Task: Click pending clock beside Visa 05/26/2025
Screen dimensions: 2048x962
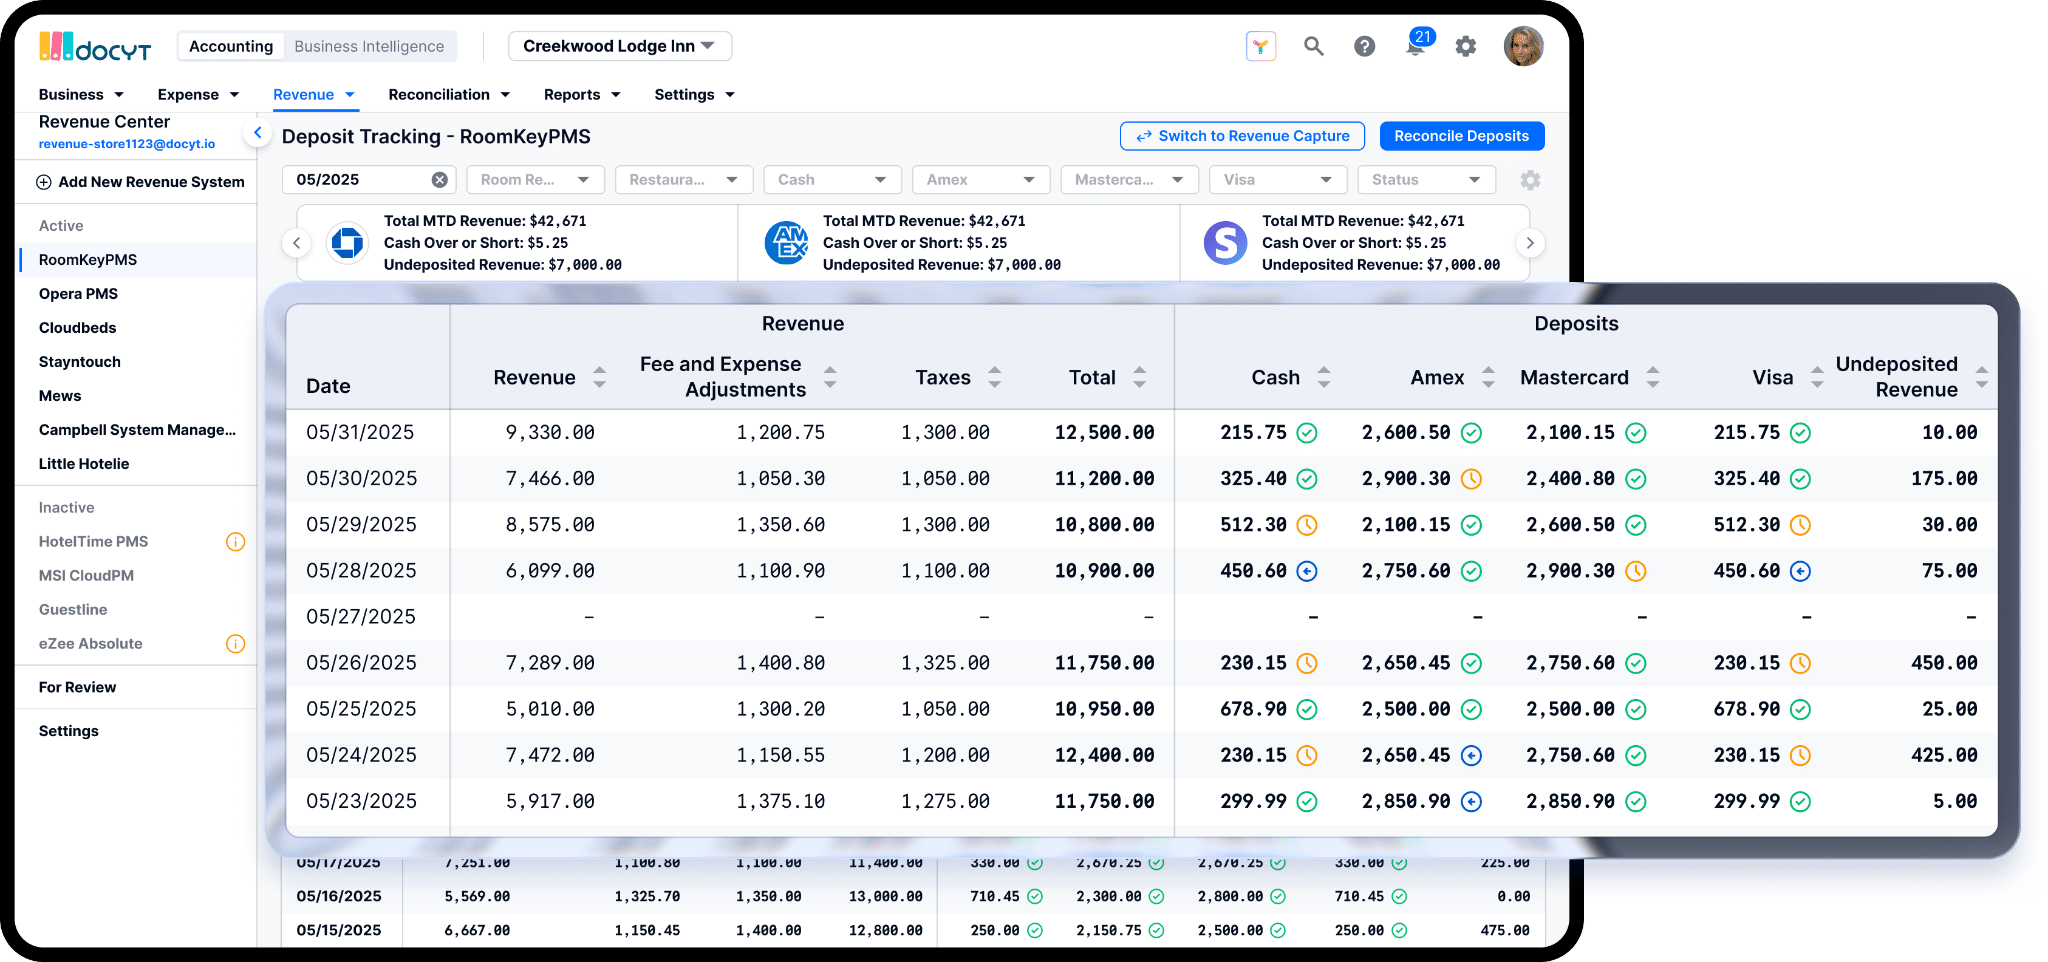Action: 1800,663
